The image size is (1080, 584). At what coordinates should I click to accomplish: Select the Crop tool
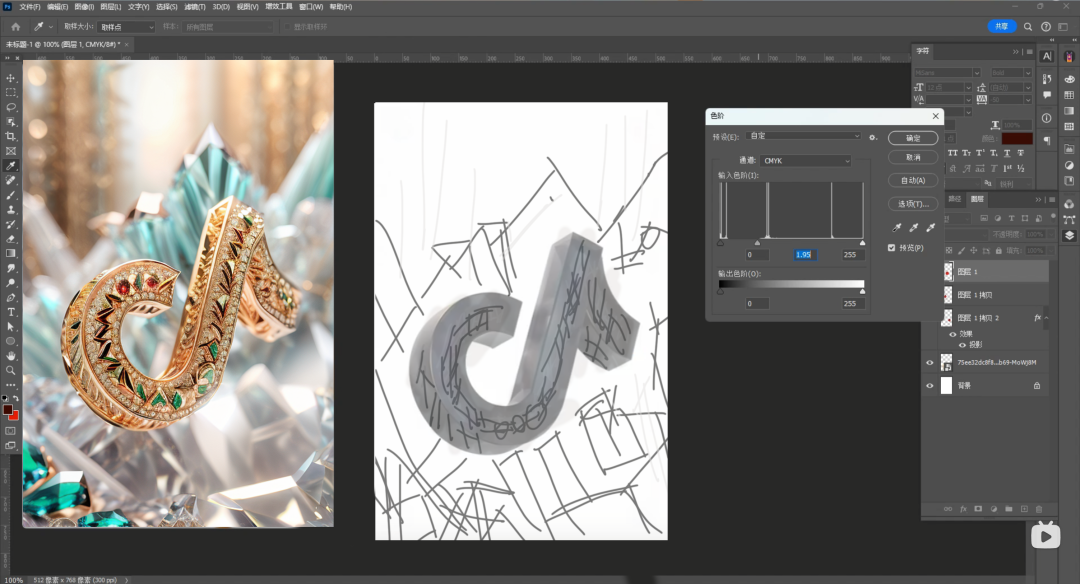tap(10, 136)
